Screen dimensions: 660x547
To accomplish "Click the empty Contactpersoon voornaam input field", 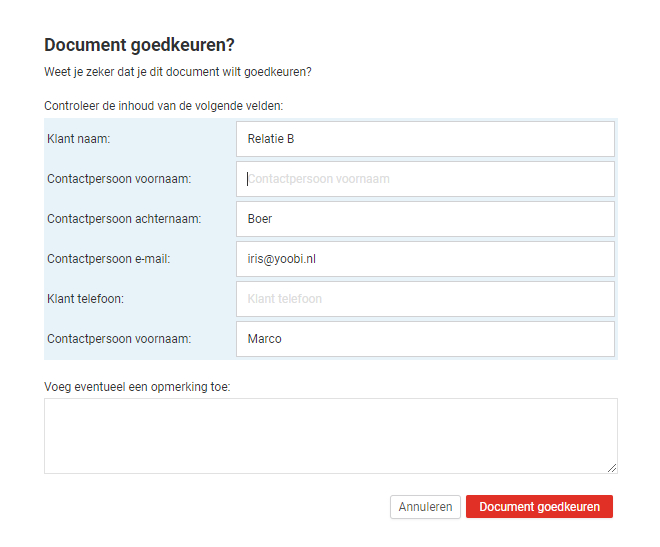I will click(x=425, y=179).
